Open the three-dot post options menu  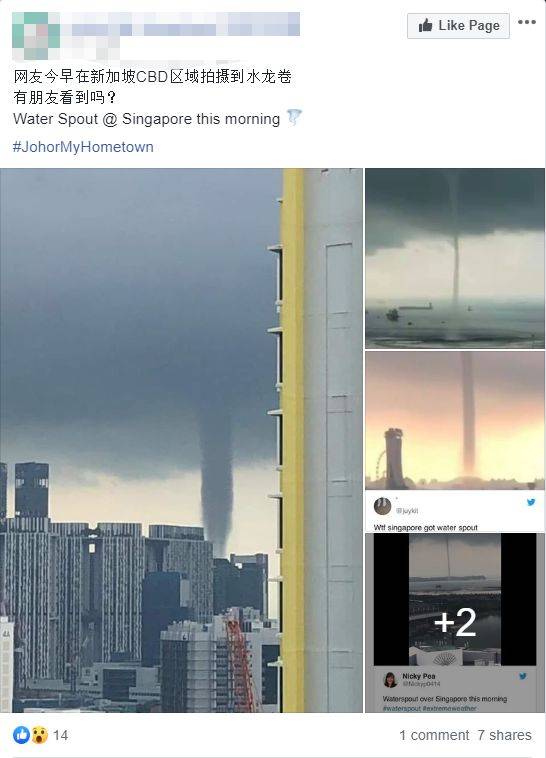[527, 22]
